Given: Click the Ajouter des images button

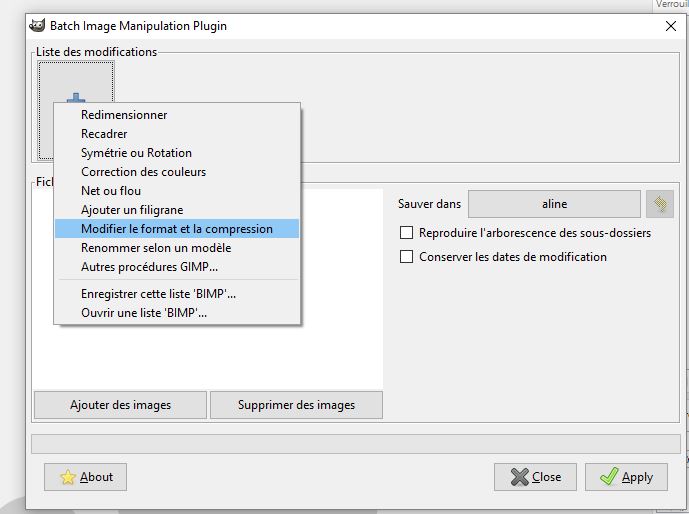Looking at the screenshot, I should point(120,405).
